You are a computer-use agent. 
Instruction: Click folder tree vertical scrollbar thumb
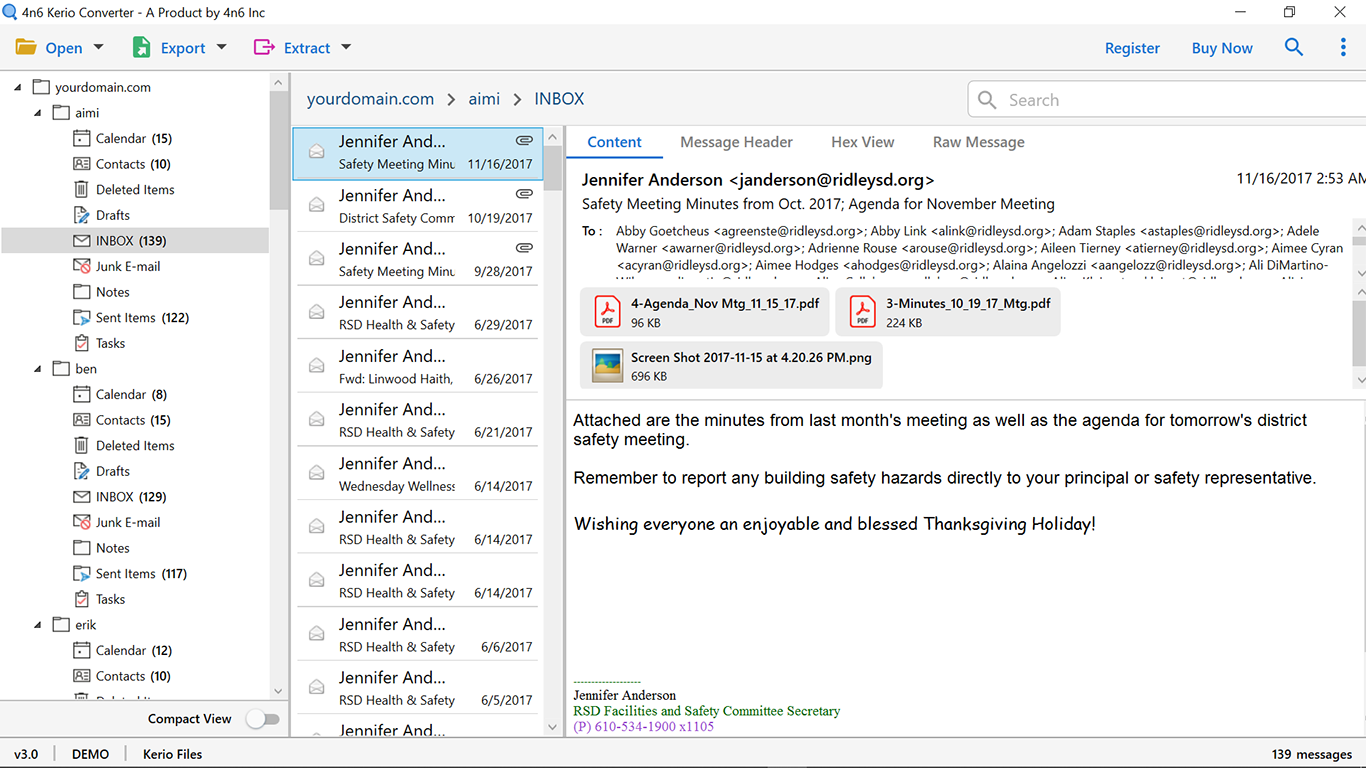click(x=278, y=150)
